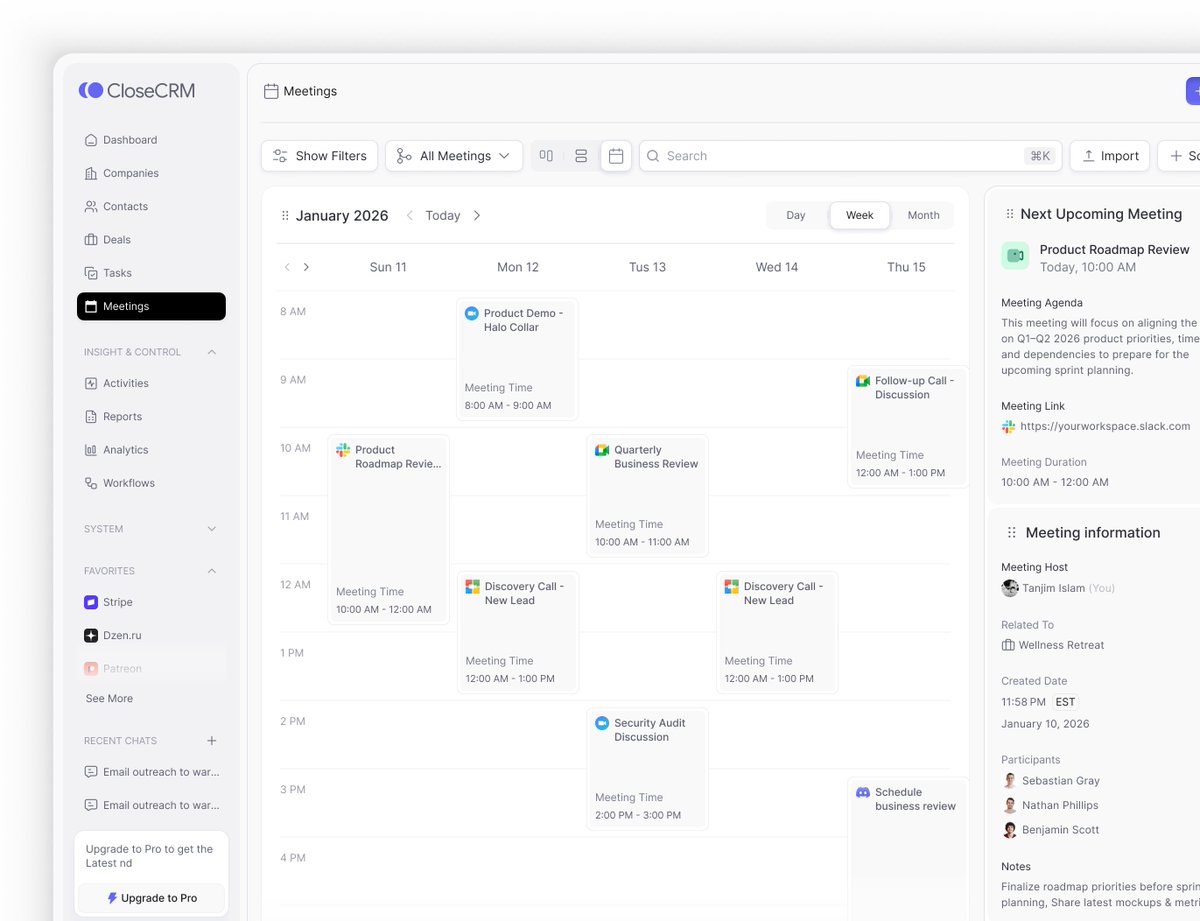This screenshot has width=1200, height=921.
Task: Open Wednesday's Discovery Call - New Lead
Action: pyautogui.click(x=777, y=632)
